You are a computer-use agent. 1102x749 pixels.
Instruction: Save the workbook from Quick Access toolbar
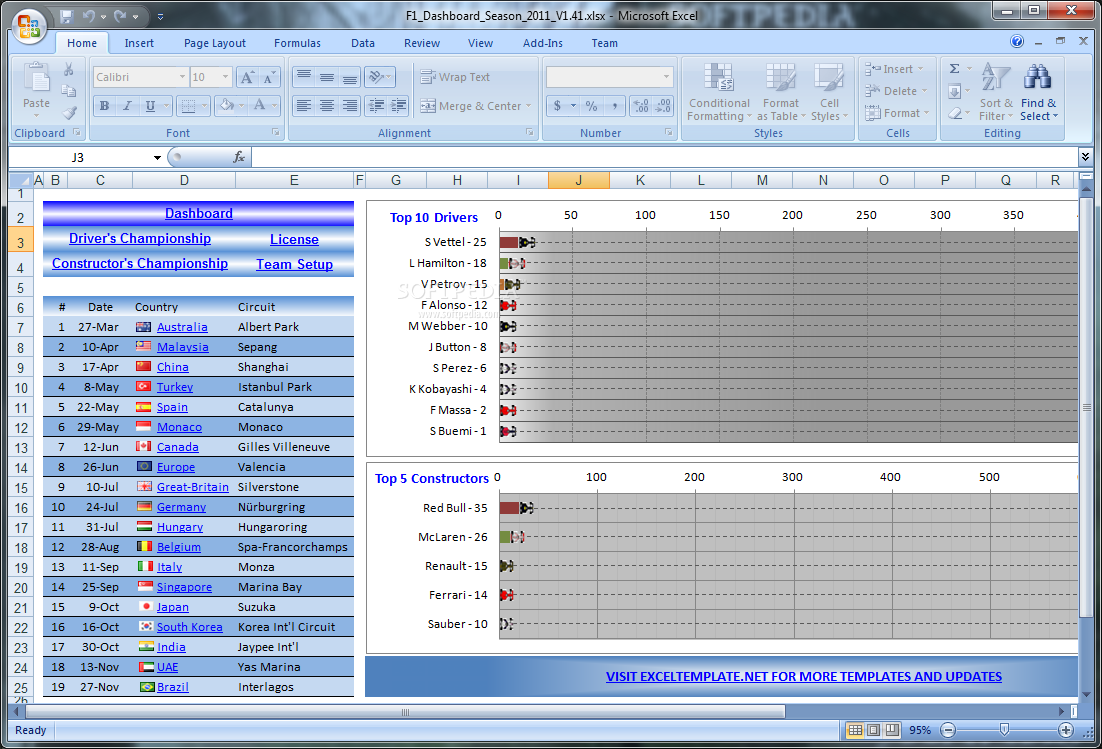click(67, 15)
